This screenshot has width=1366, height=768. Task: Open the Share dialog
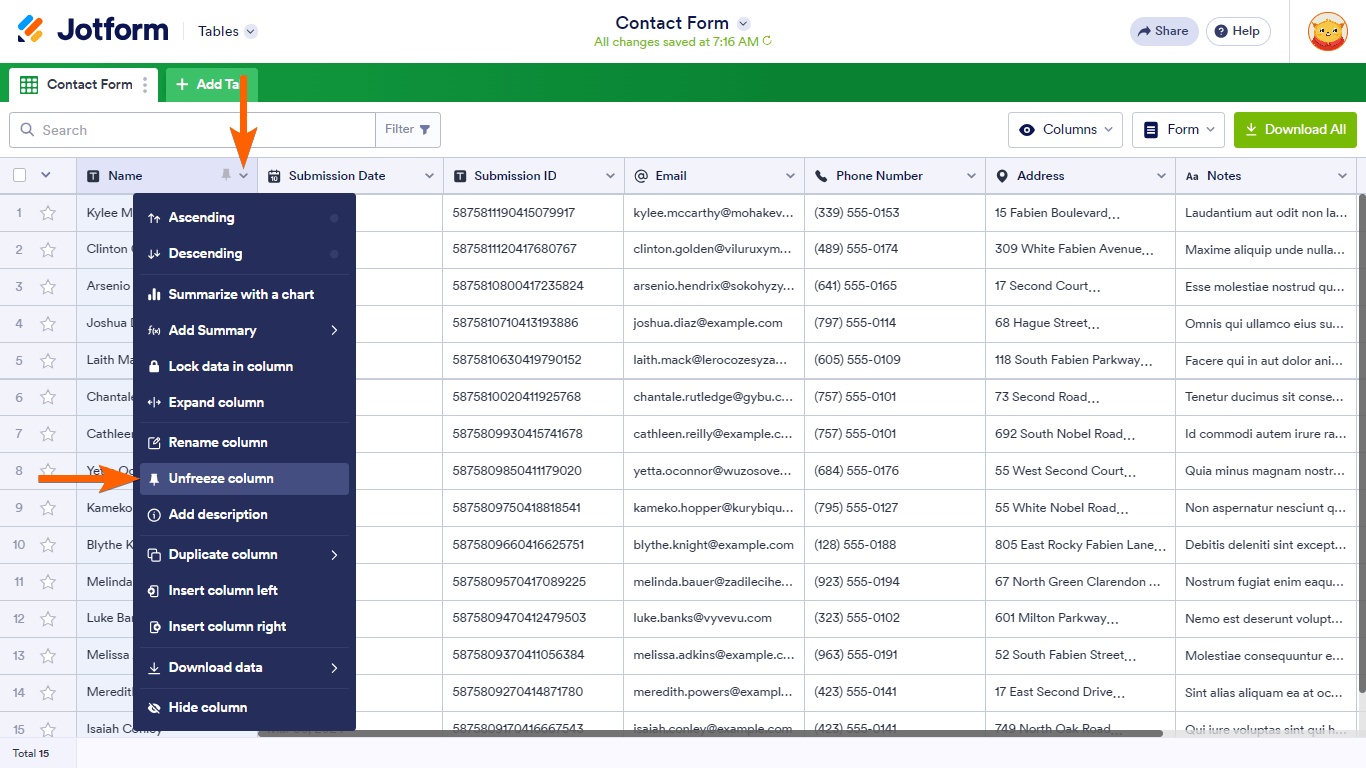click(1163, 31)
